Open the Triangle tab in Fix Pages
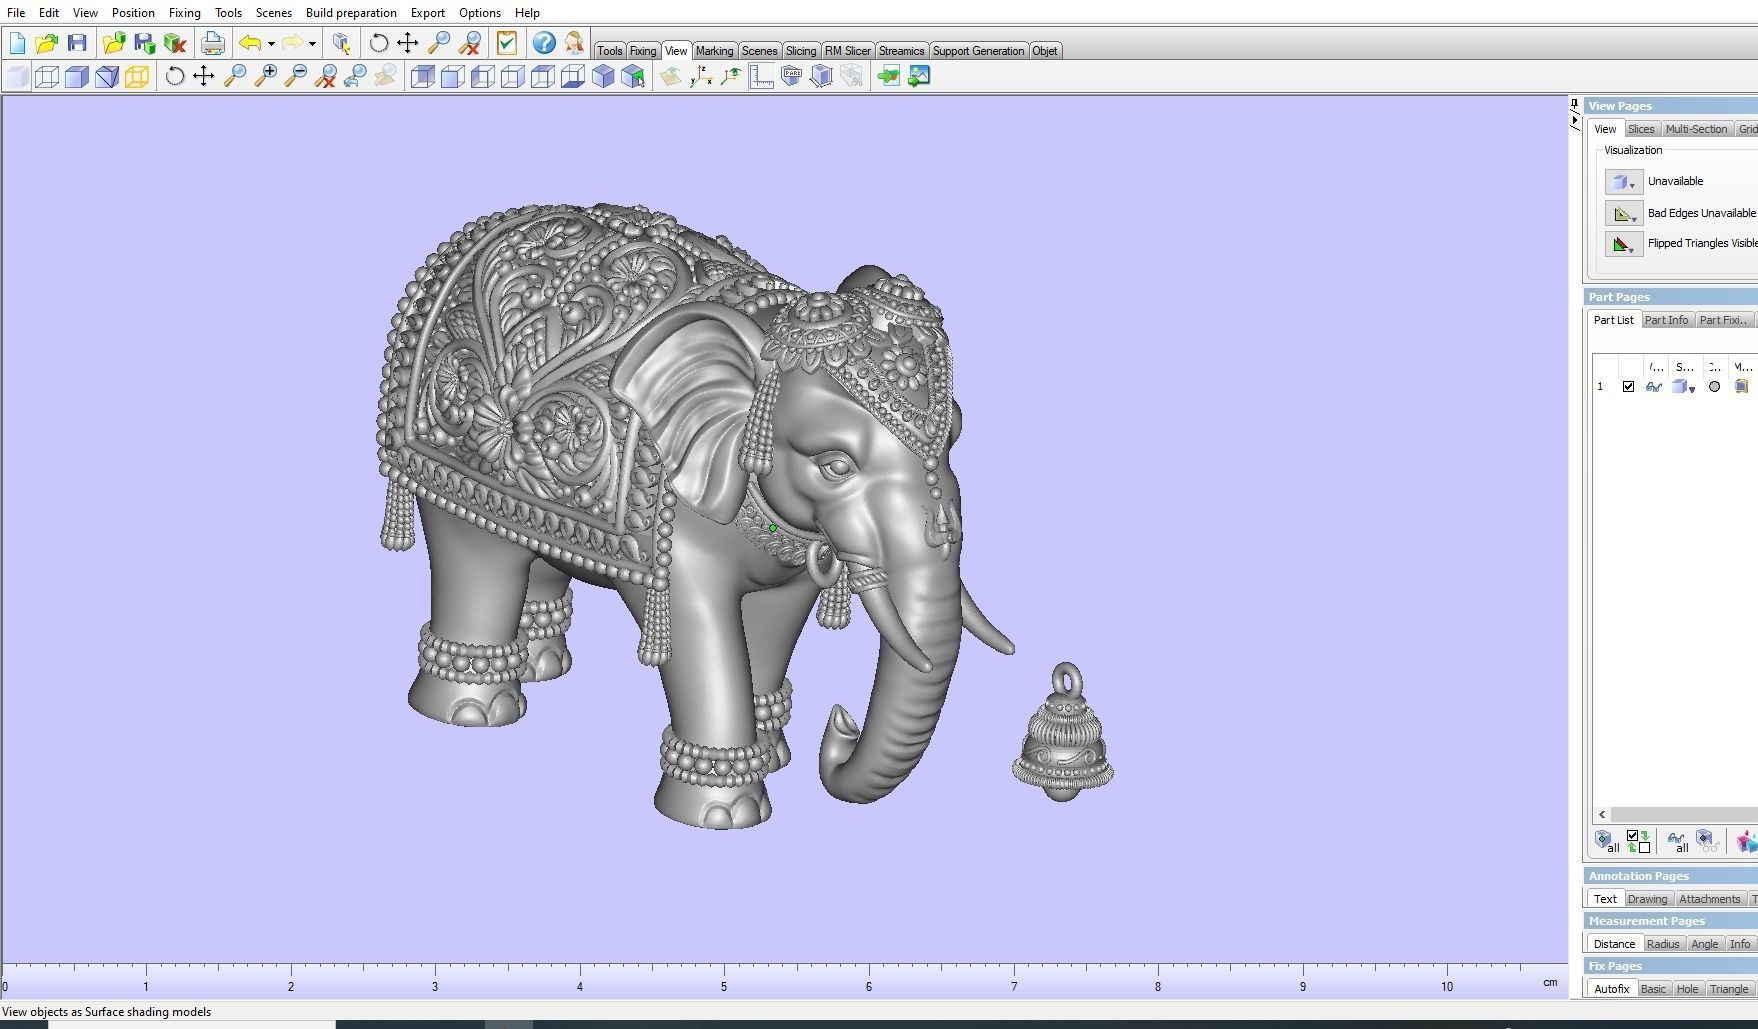Viewport: 1758px width, 1029px height. 1729,989
